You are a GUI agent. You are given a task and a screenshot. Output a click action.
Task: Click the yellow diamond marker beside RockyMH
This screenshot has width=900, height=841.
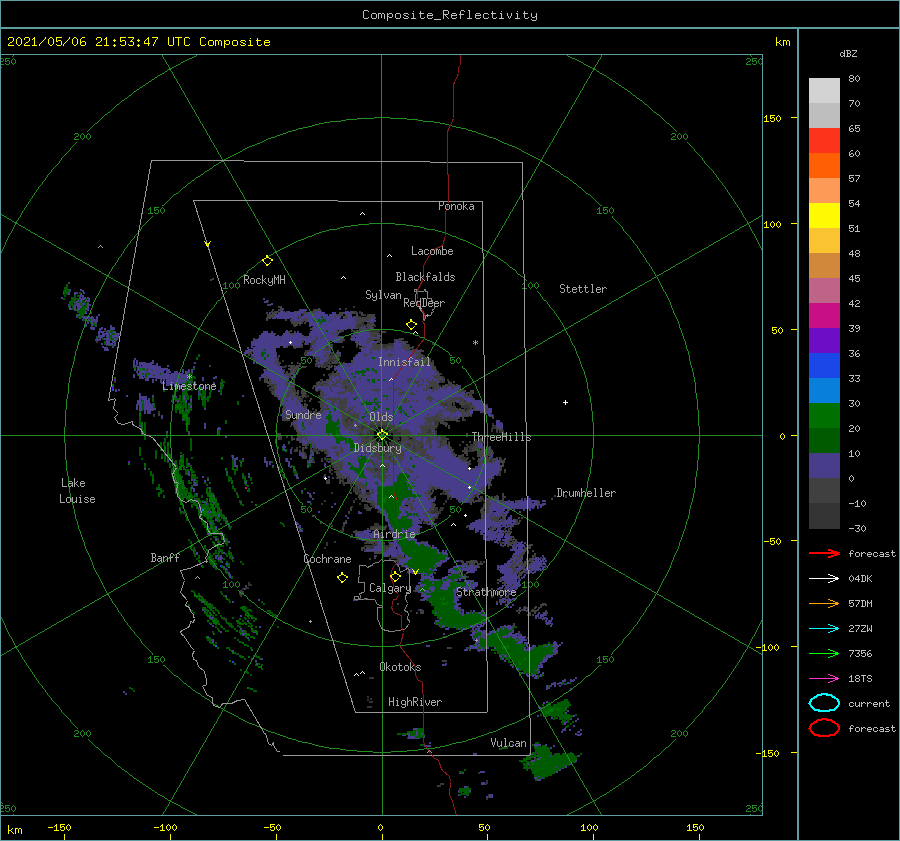267,261
